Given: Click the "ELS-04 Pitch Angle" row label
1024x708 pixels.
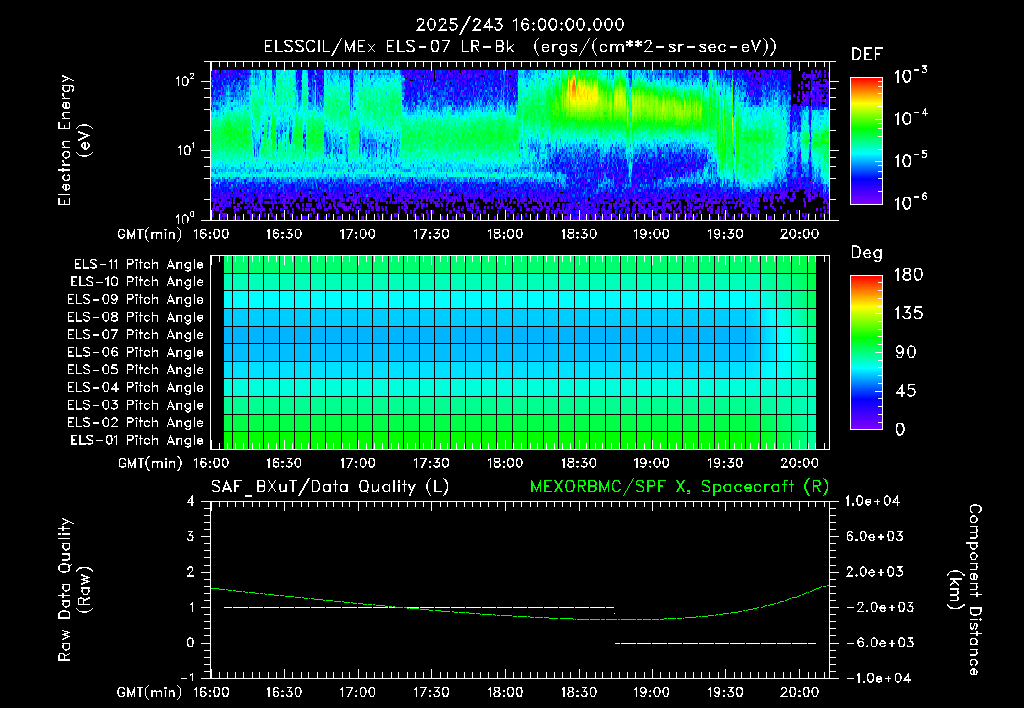Looking at the screenshot, I should point(135,387).
